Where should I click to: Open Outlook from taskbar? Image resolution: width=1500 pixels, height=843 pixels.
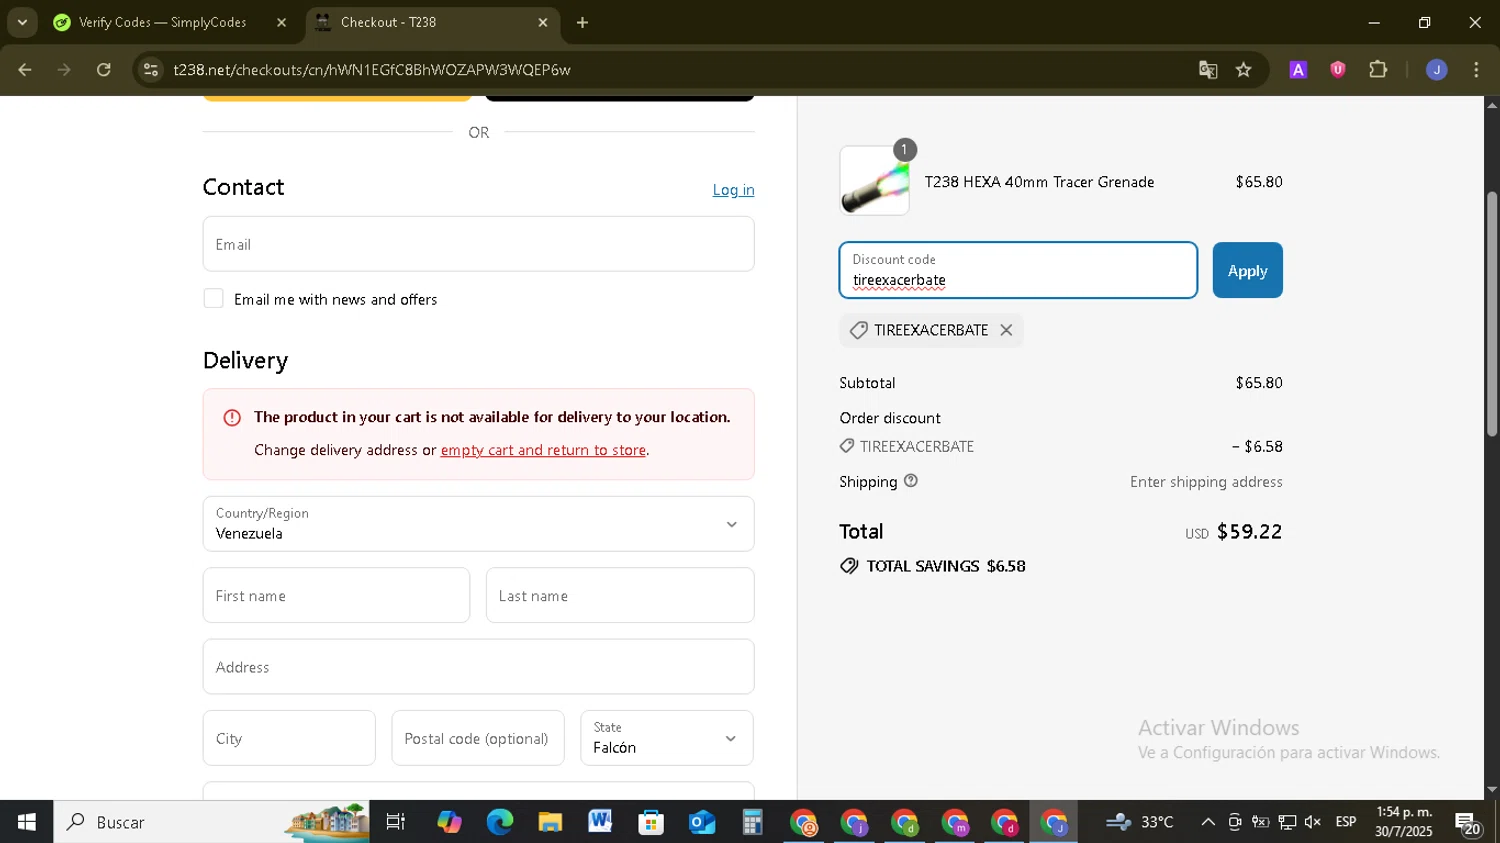pyautogui.click(x=702, y=822)
